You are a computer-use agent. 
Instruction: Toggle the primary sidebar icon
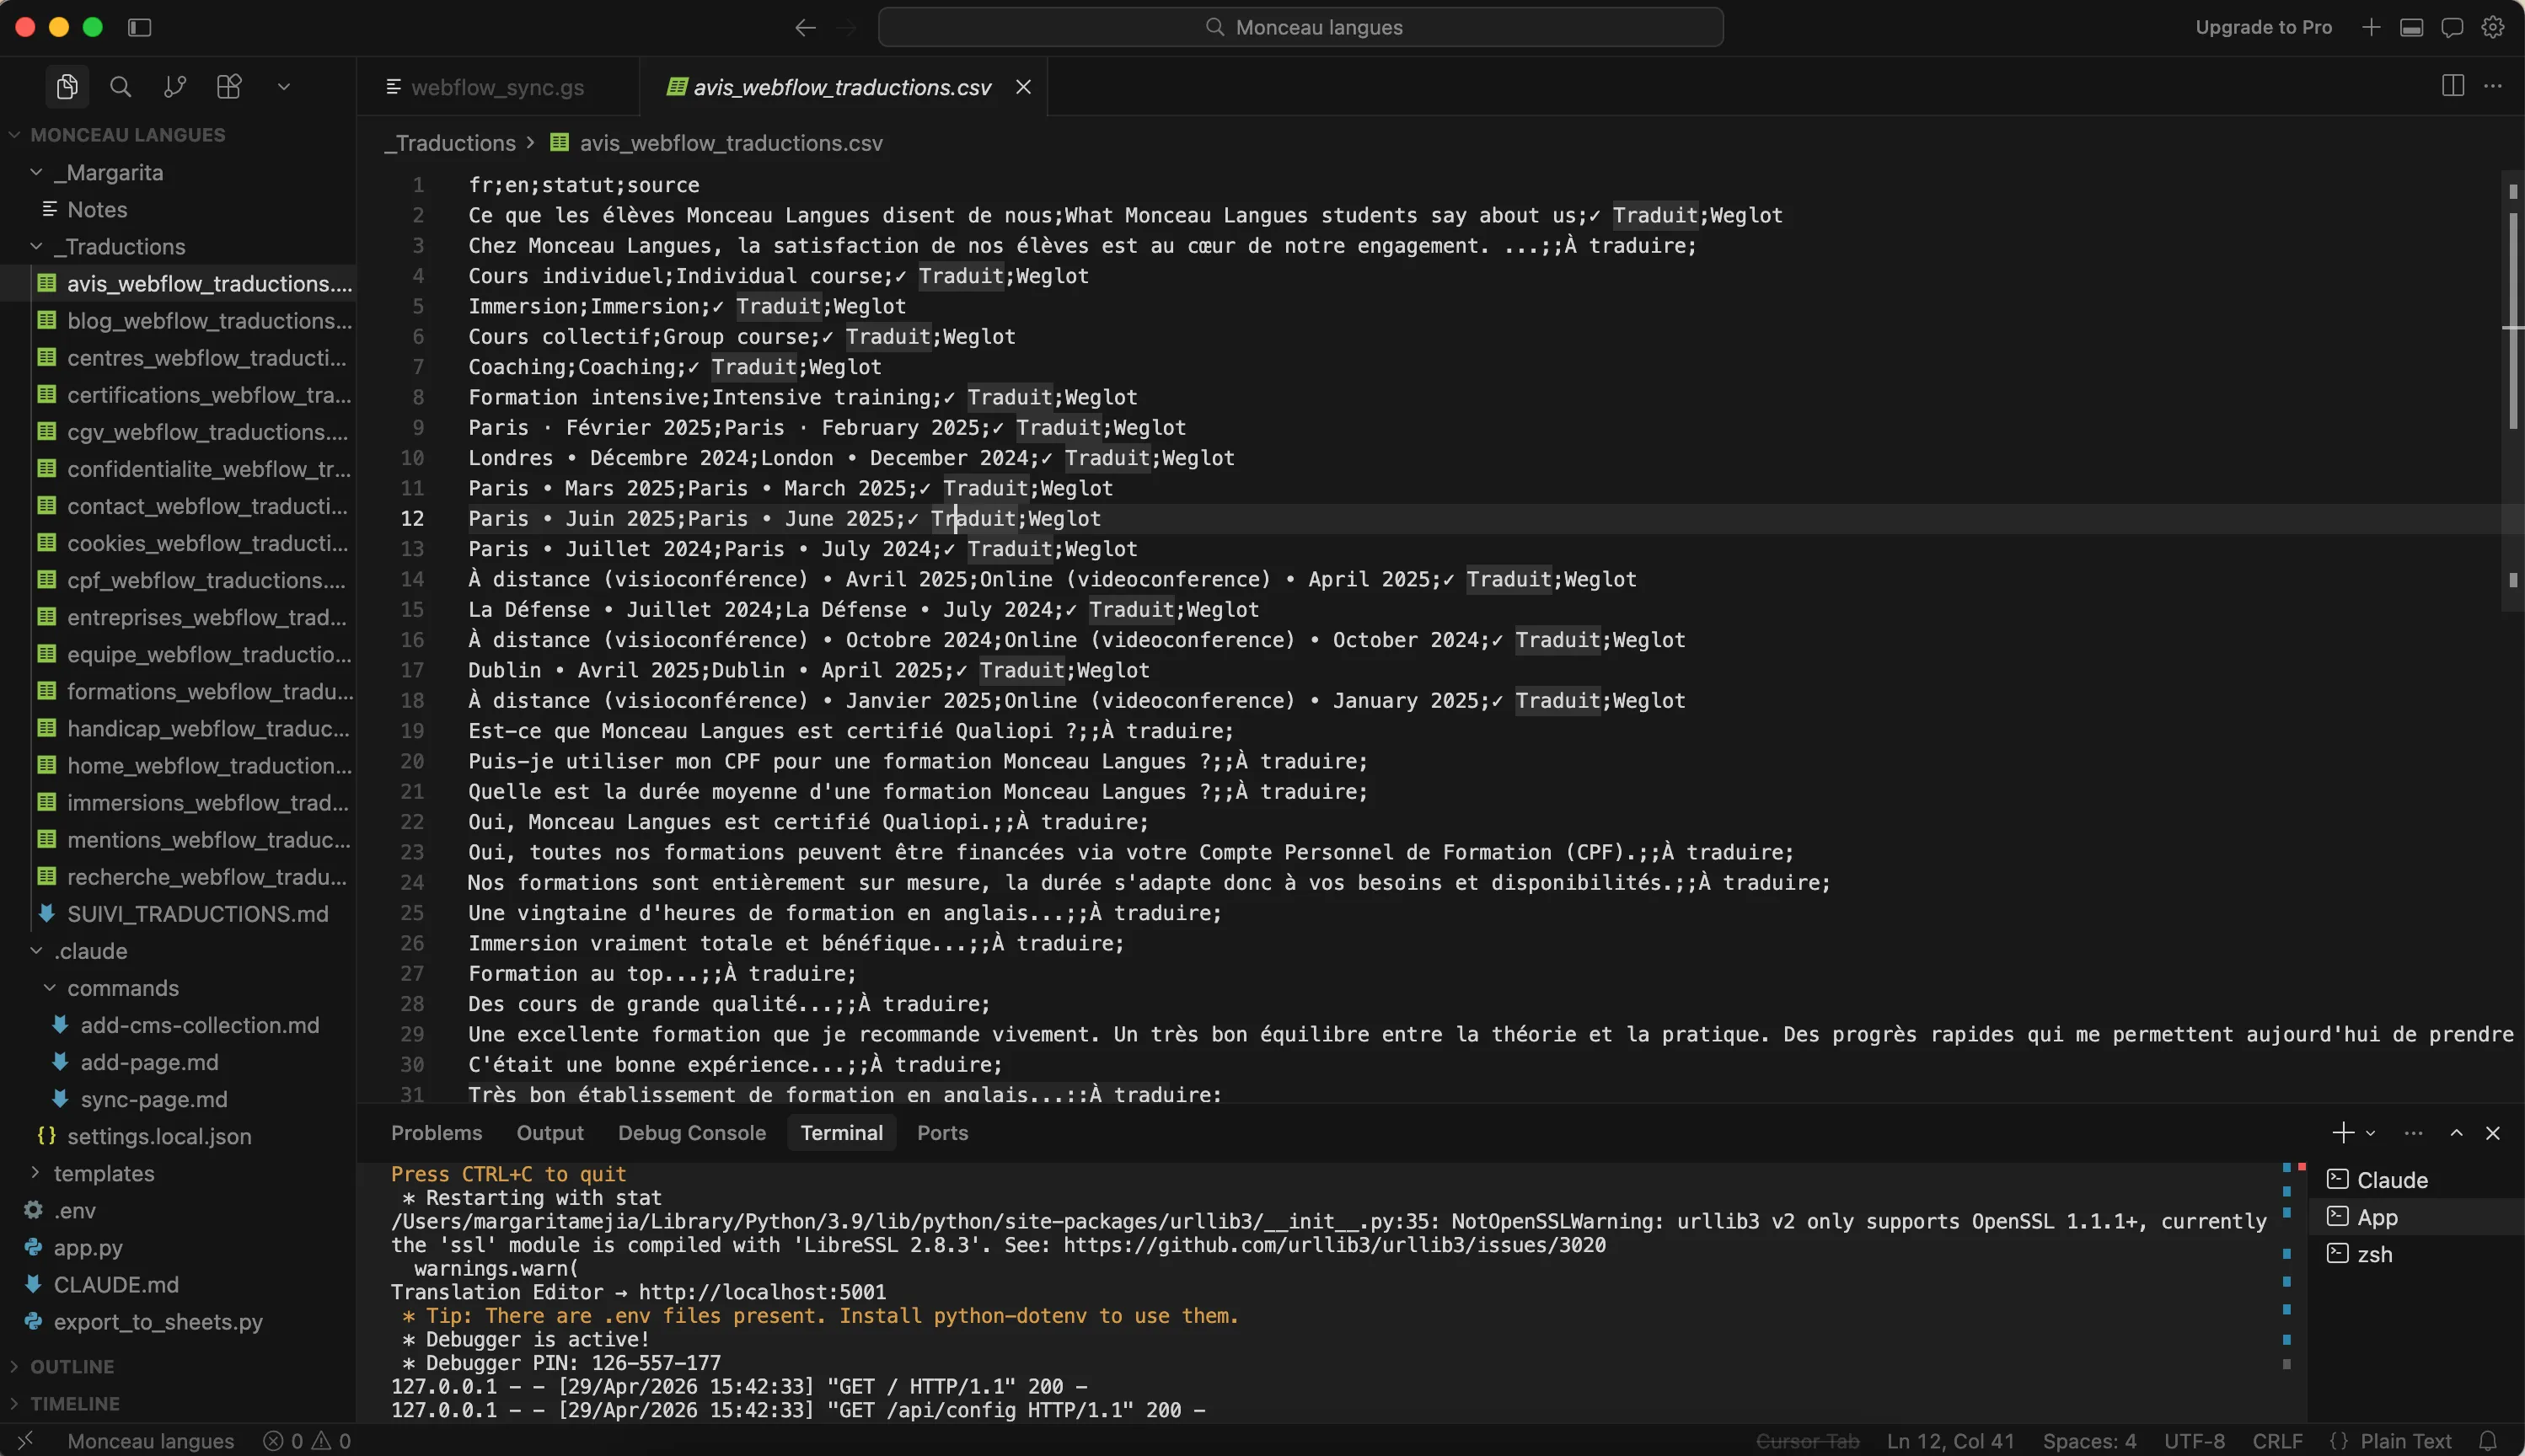tap(140, 27)
